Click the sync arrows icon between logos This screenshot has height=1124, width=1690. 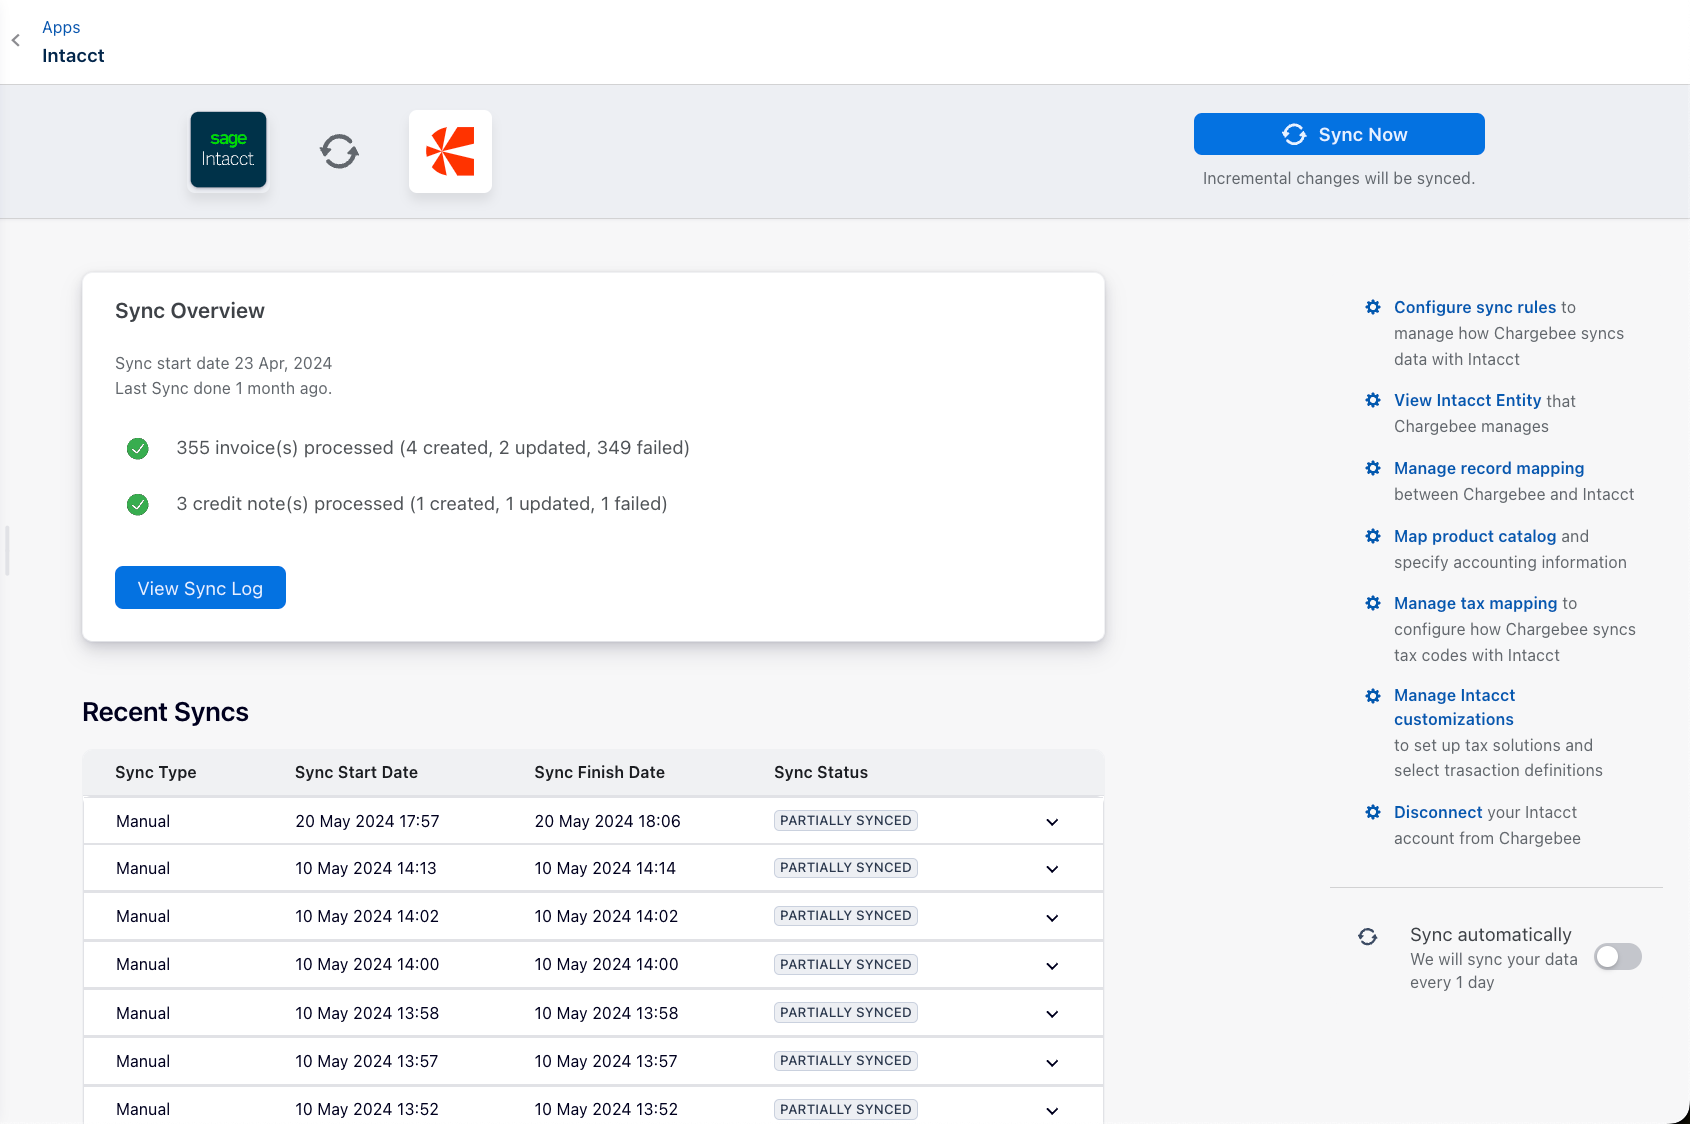tap(339, 152)
